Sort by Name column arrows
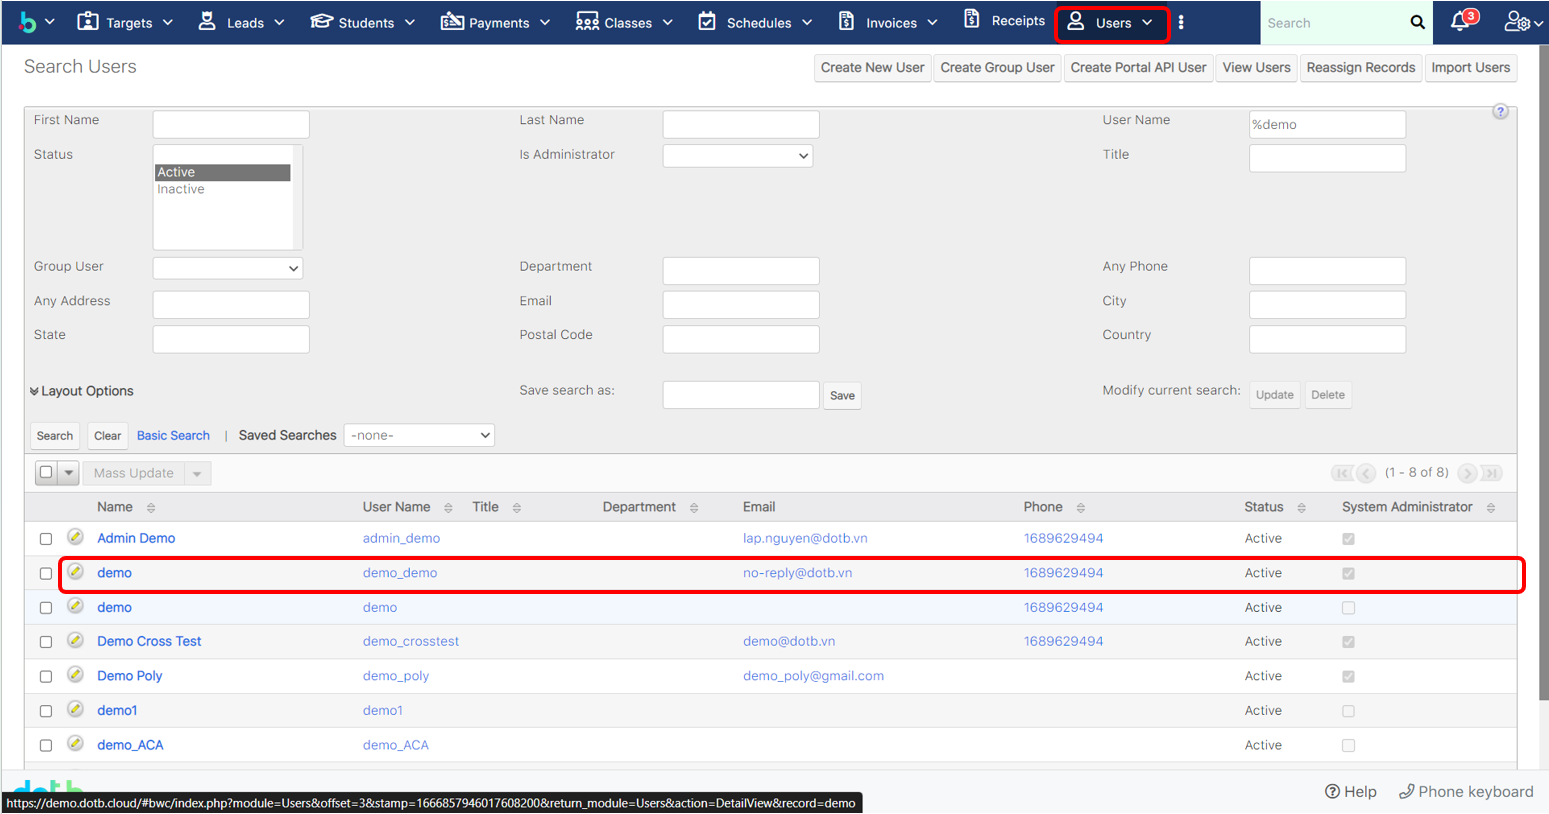Viewport: 1549px width, 814px height. click(x=151, y=508)
